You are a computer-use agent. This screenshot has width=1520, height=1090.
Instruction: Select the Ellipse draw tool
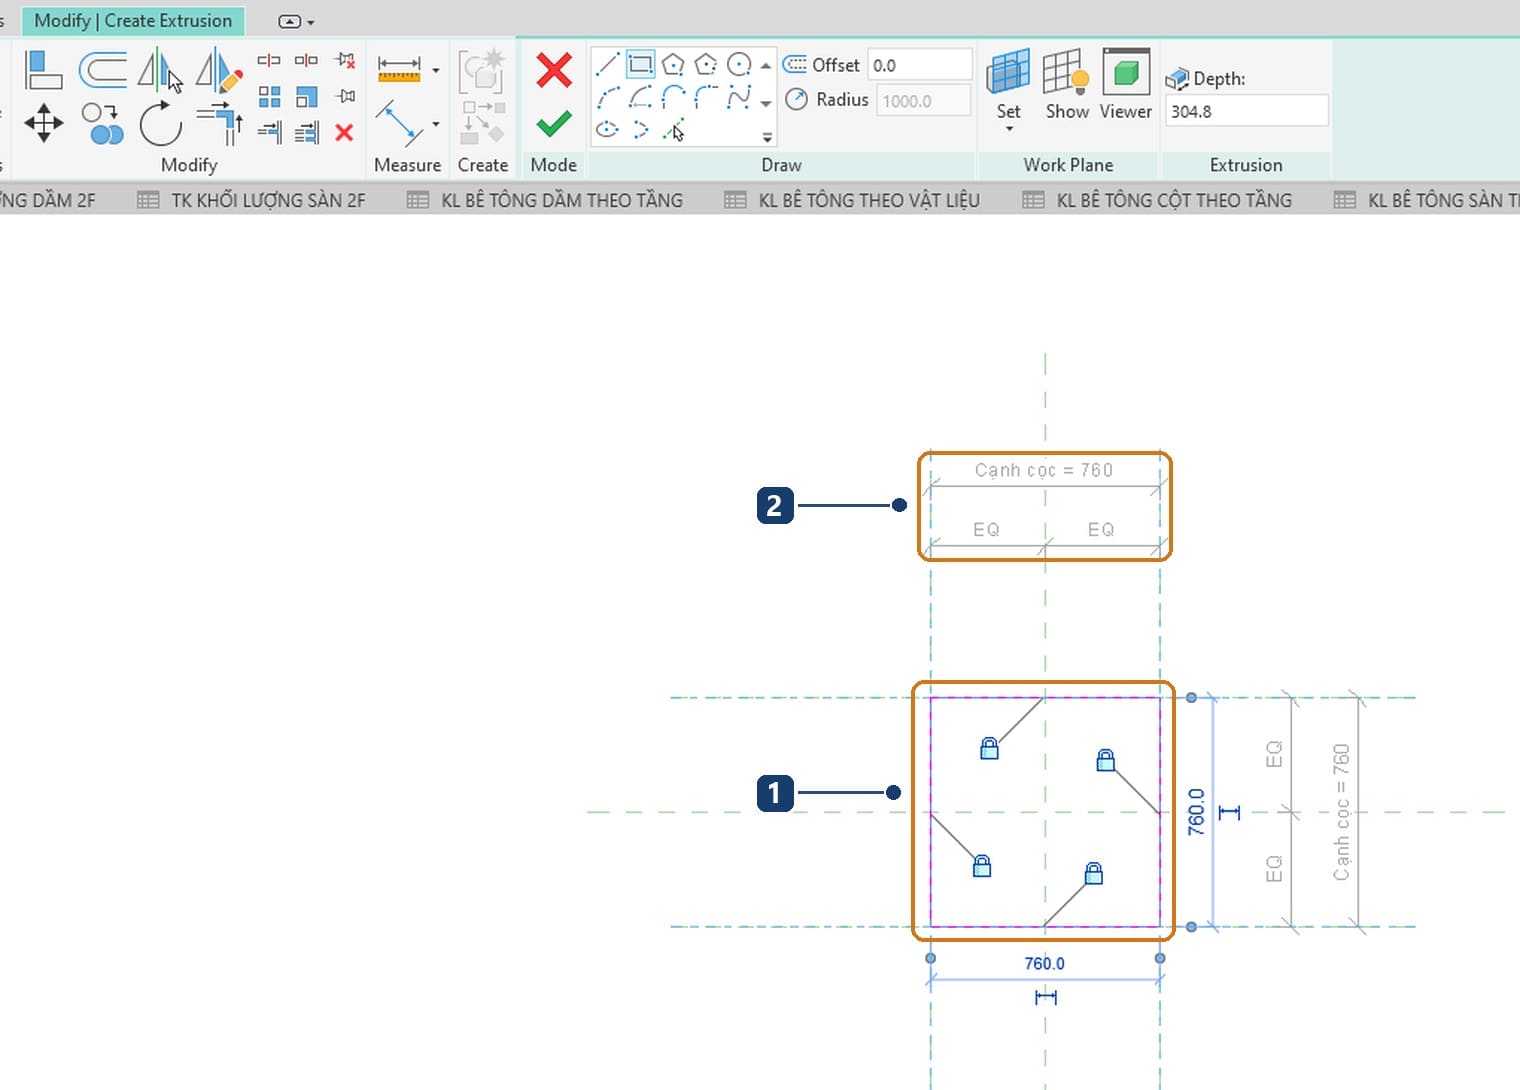click(x=607, y=129)
